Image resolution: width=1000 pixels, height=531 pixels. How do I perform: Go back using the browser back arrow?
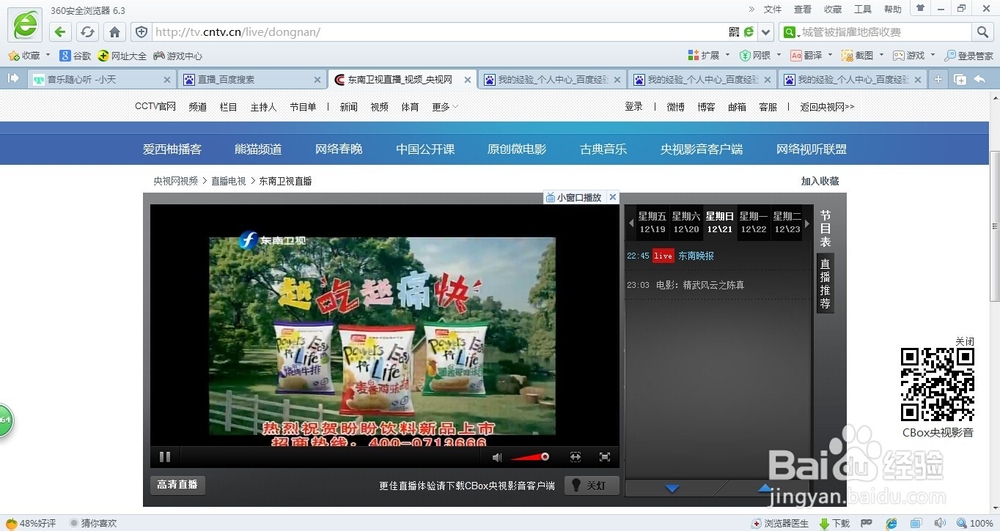(x=60, y=32)
